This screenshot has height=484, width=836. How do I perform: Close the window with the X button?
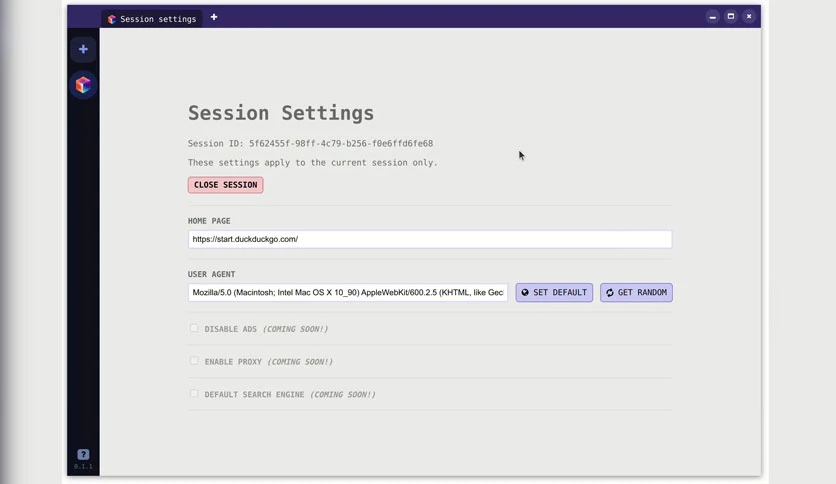749,17
